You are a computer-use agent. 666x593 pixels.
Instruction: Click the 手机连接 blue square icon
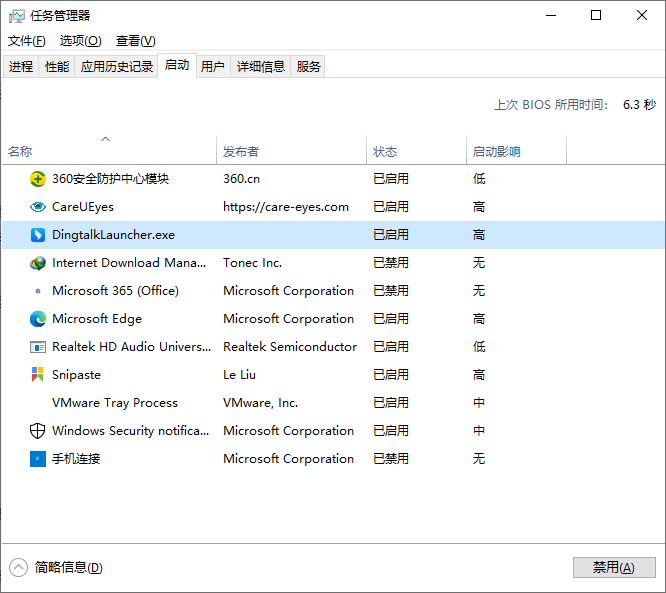(38, 459)
